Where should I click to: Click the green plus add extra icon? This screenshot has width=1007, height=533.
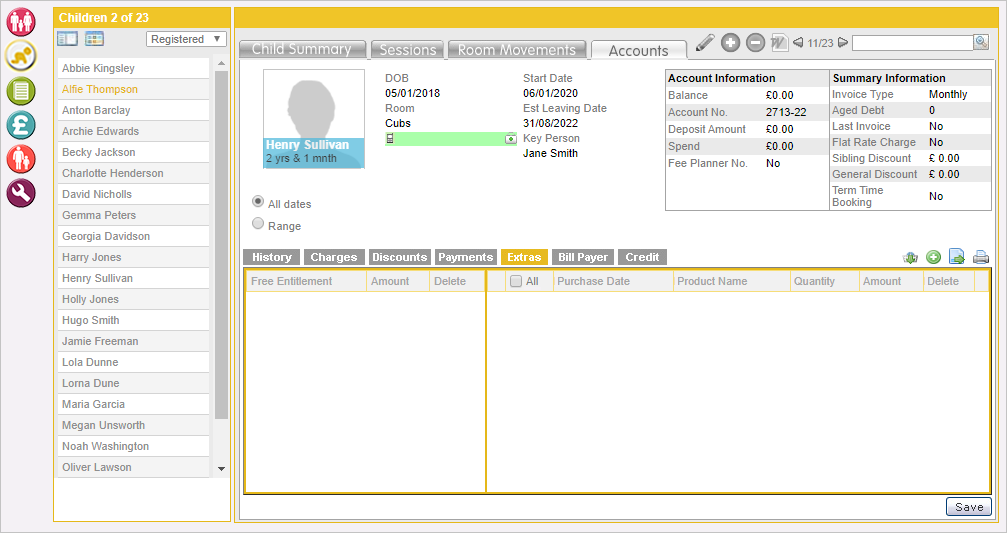pos(933,257)
